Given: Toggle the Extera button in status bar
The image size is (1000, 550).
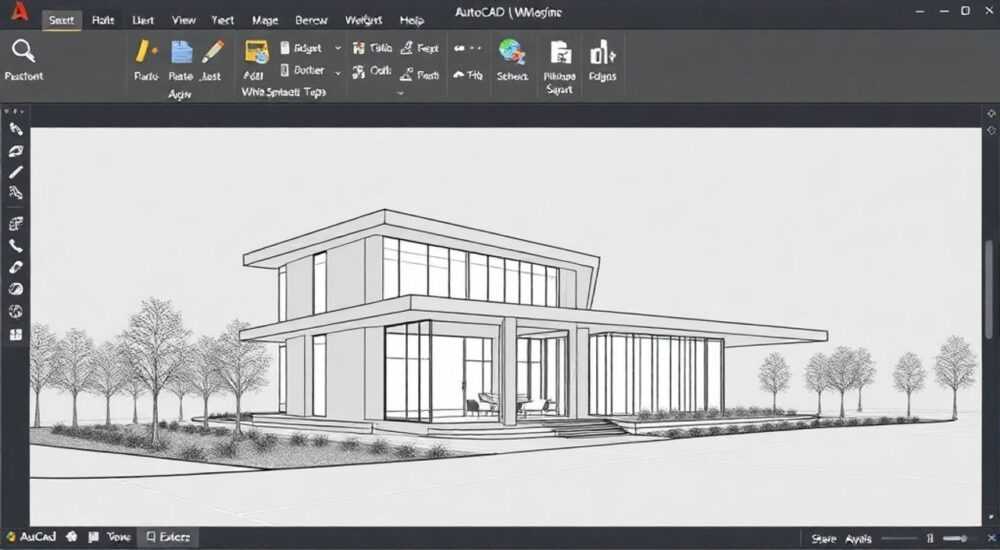Looking at the screenshot, I should (x=168, y=537).
